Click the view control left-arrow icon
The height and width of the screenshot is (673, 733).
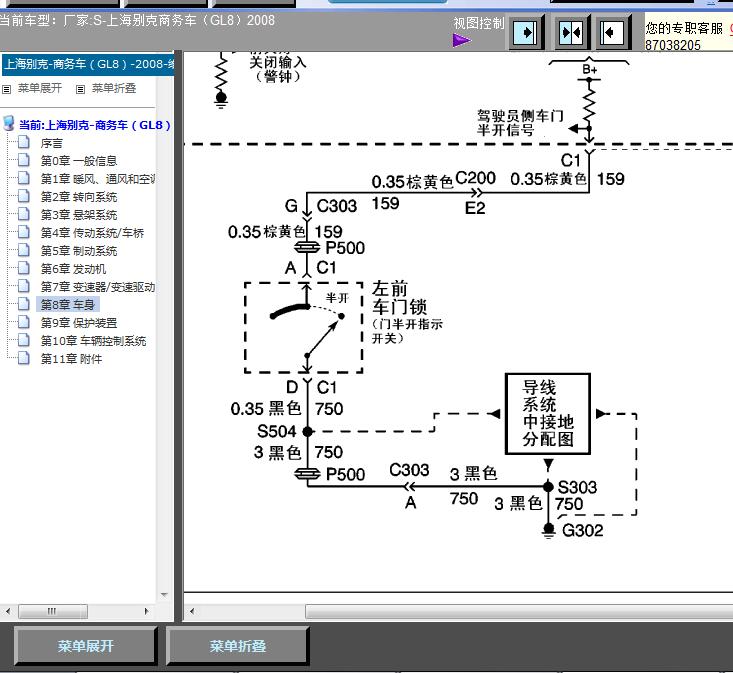612,33
